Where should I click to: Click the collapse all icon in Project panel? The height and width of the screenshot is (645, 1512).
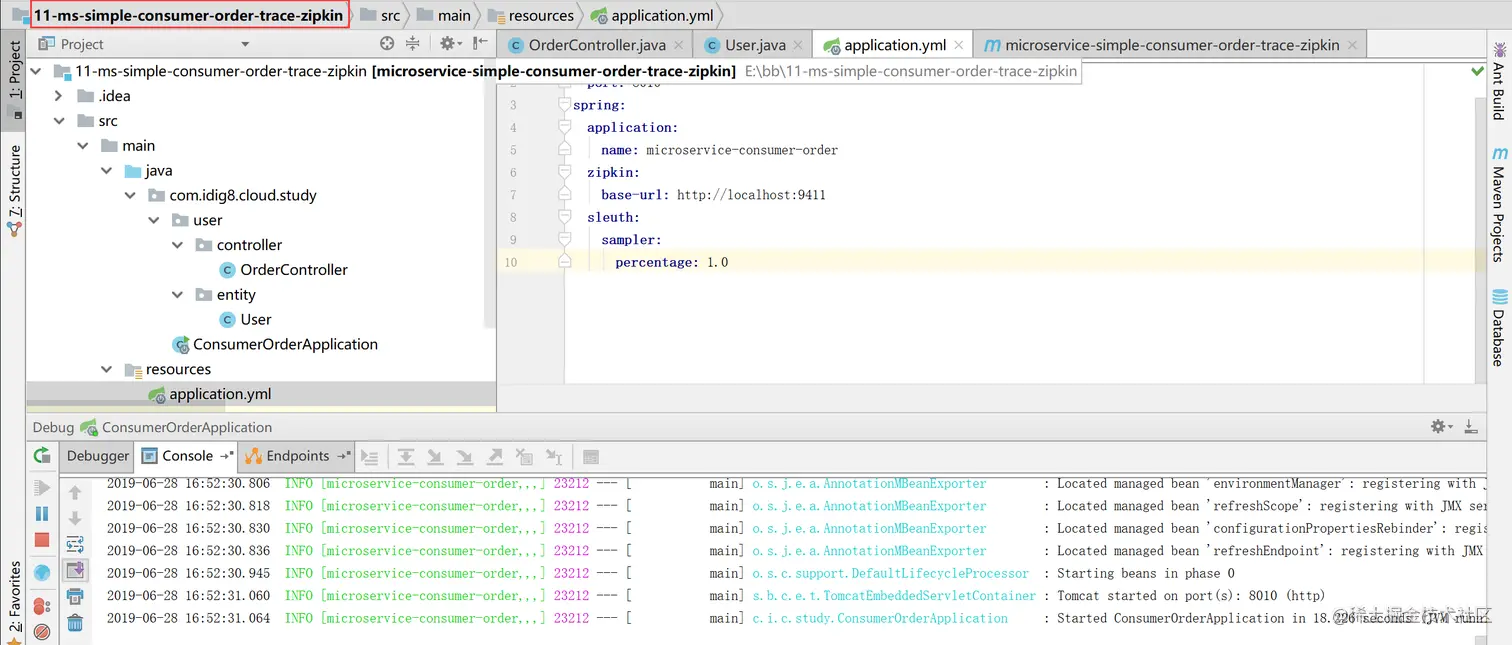(413, 43)
